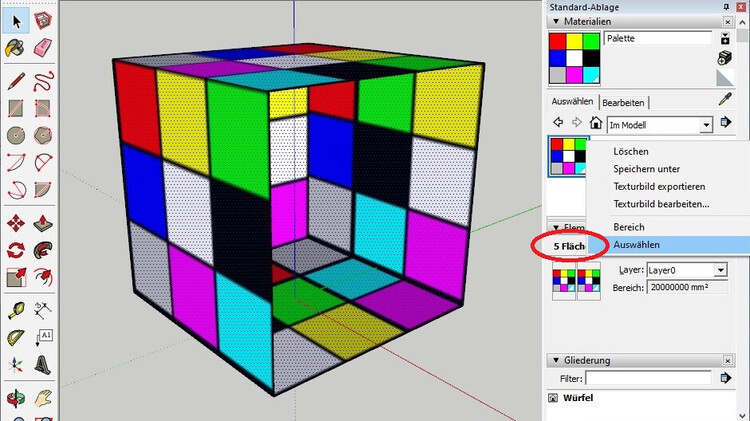Viewport: 750px width, 421px height.
Task: Choose Löschen from context menu
Action: point(631,151)
